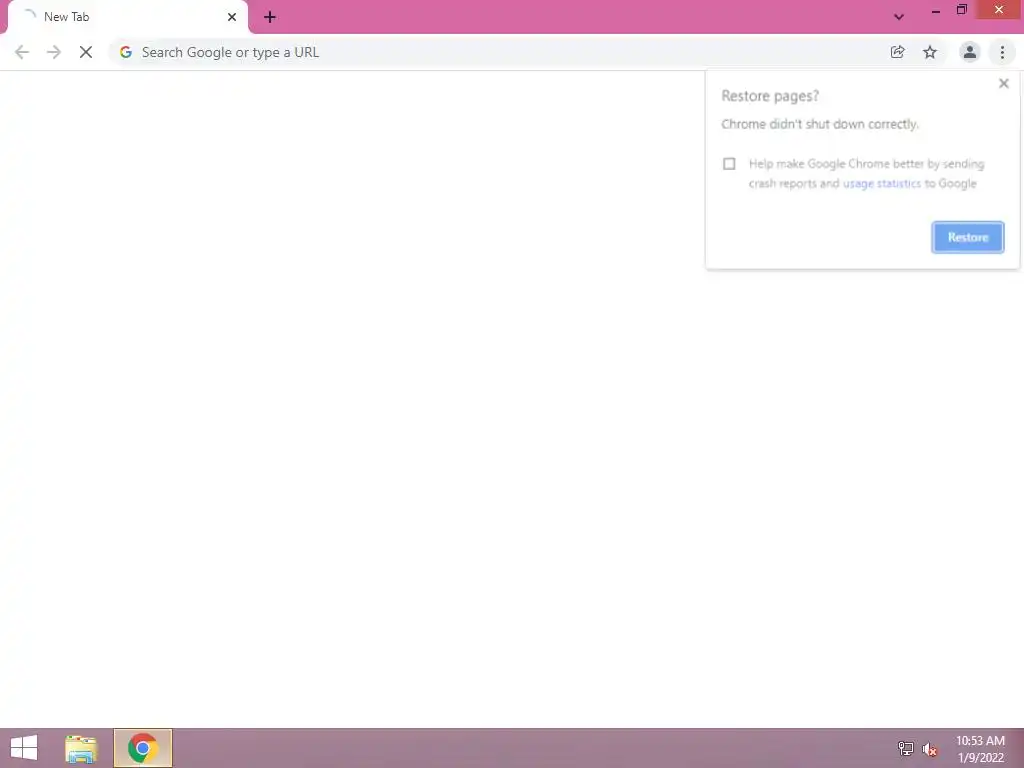The image size is (1024, 768).
Task: Click the browser forward arrow
Action: point(54,52)
